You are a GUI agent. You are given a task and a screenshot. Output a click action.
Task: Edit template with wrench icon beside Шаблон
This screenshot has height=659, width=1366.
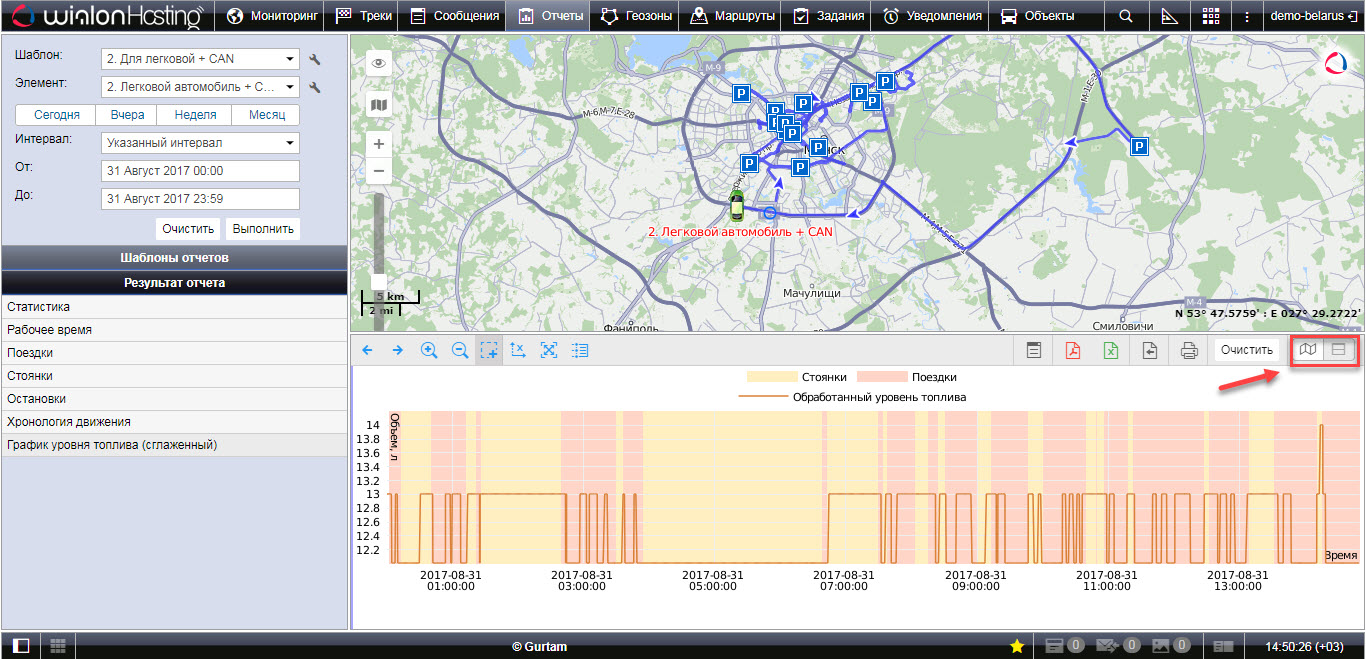click(x=315, y=60)
